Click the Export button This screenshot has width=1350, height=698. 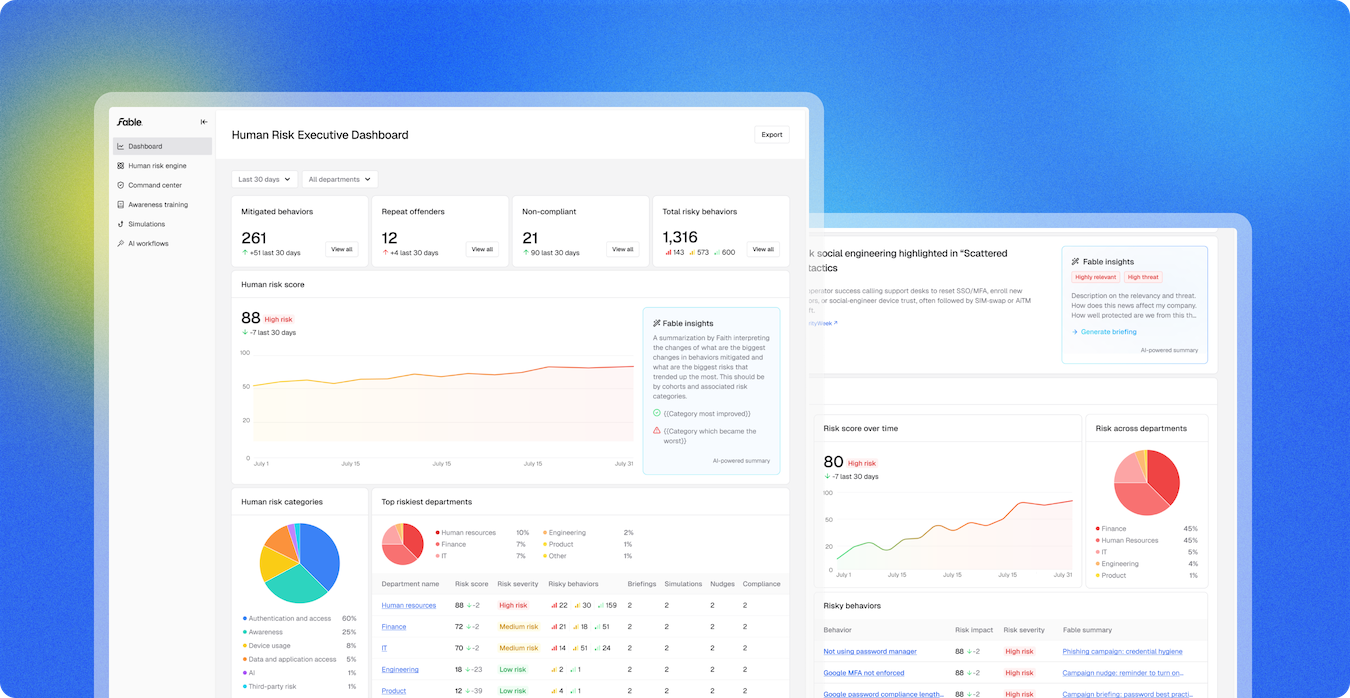point(771,134)
